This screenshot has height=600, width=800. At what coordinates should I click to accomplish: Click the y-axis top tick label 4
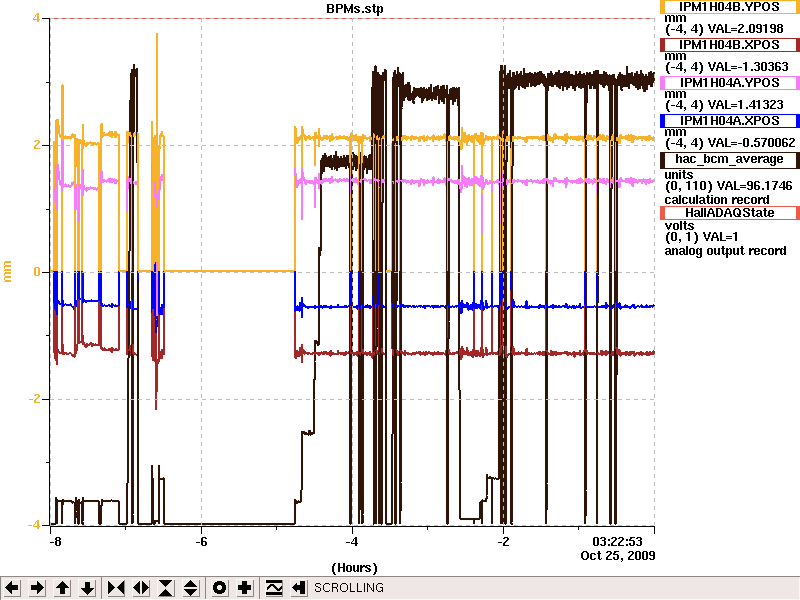pos(36,18)
